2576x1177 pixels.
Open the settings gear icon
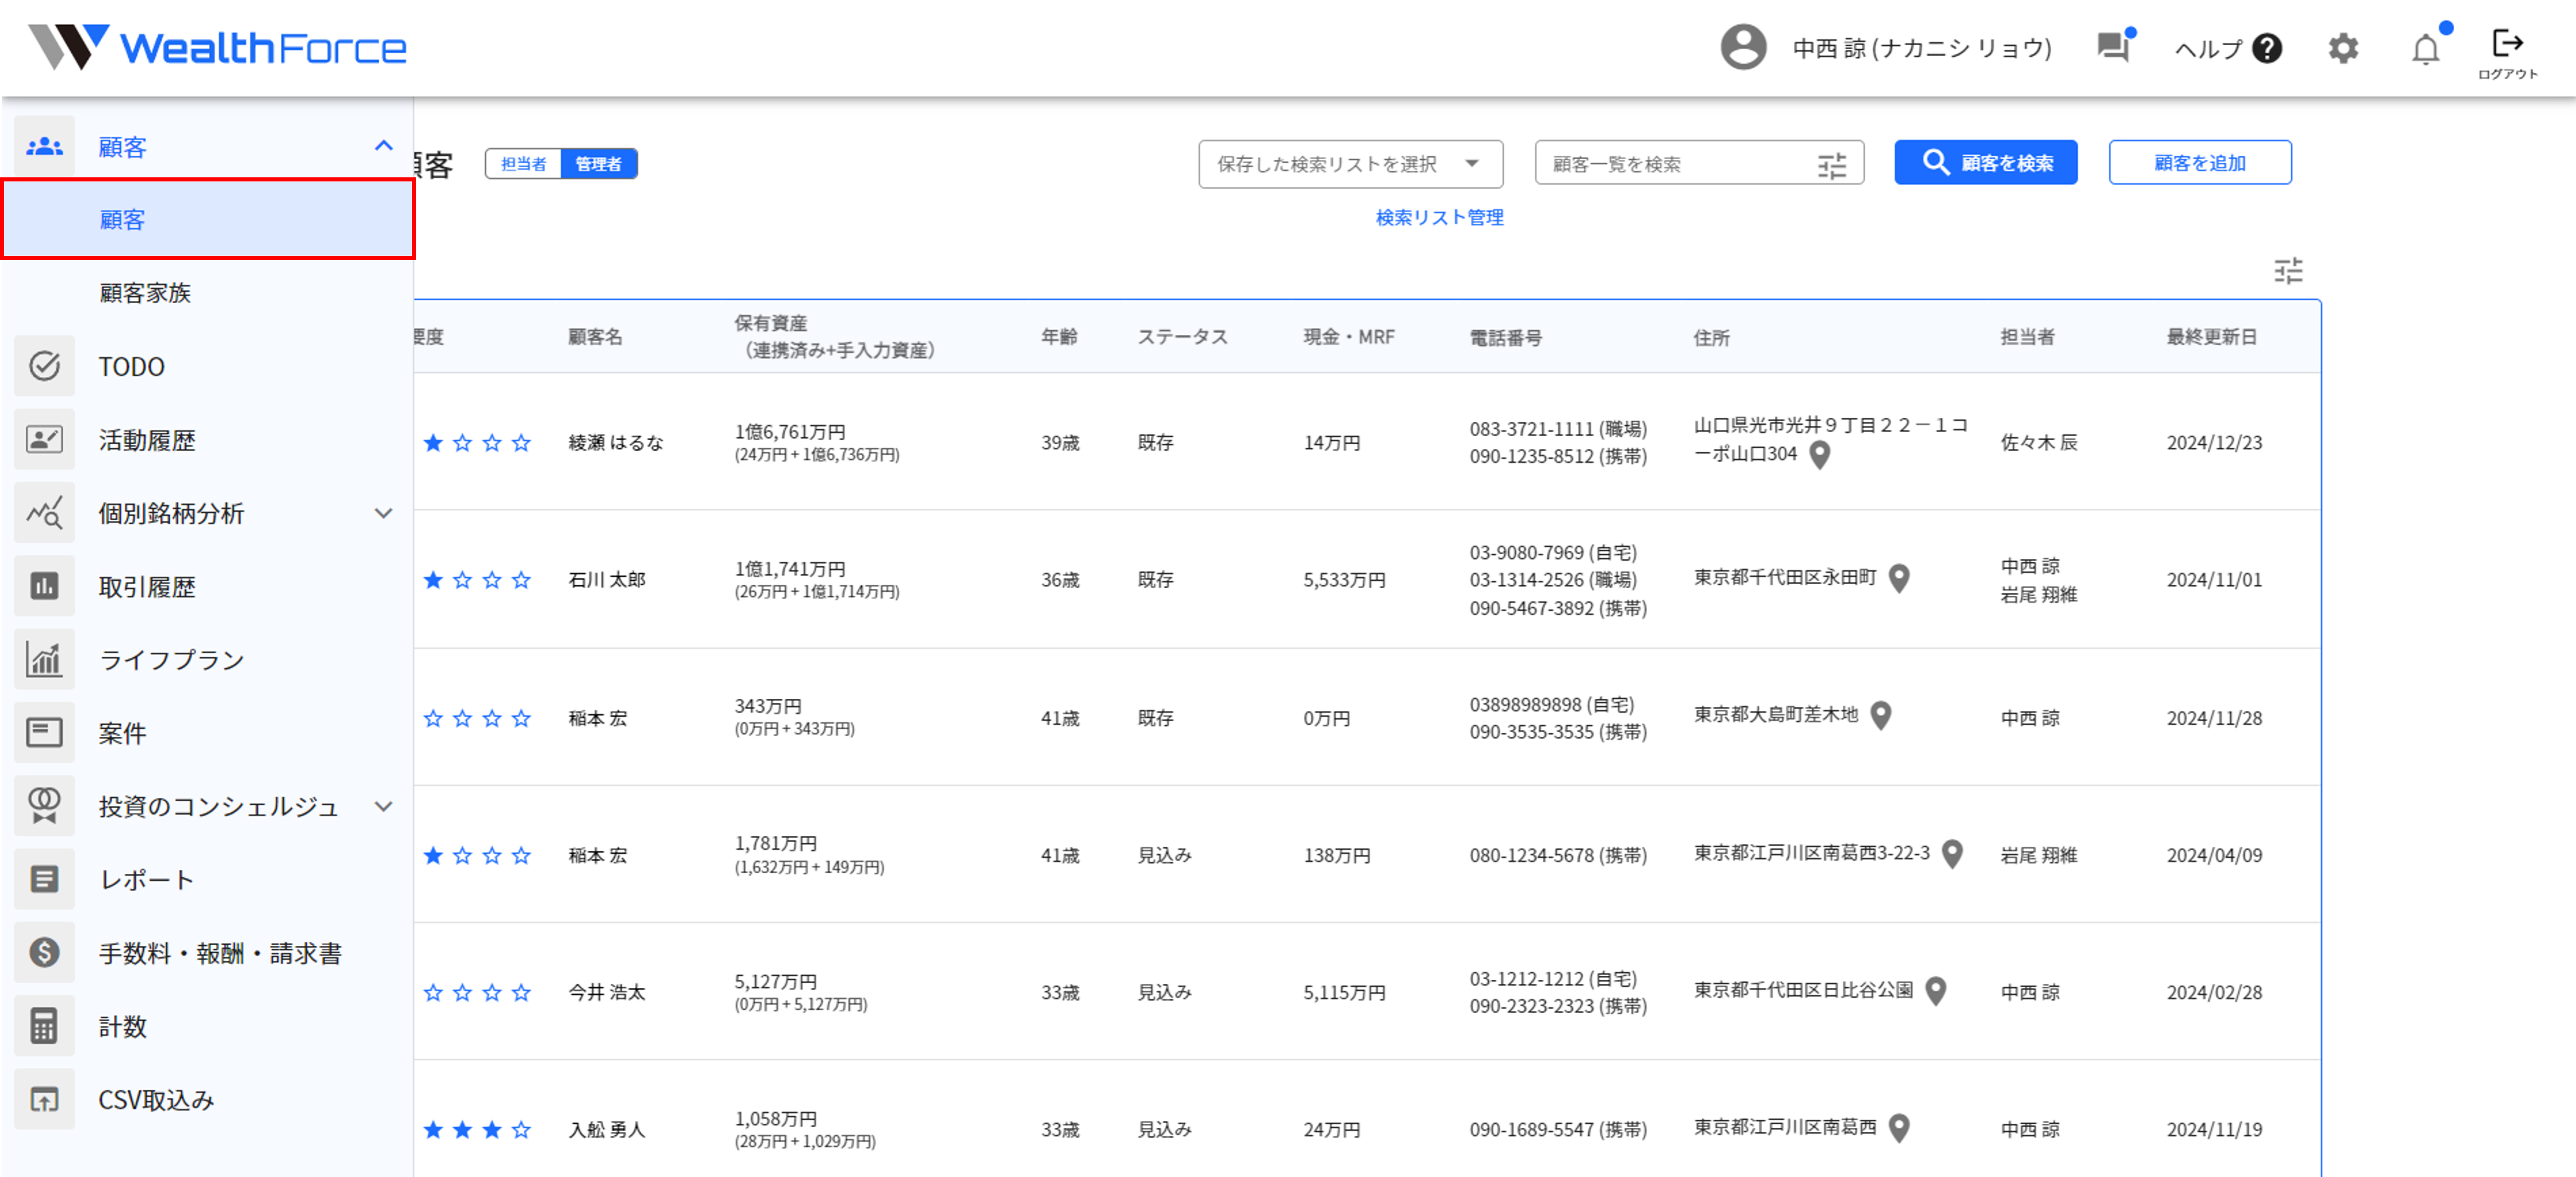tap(2342, 48)
